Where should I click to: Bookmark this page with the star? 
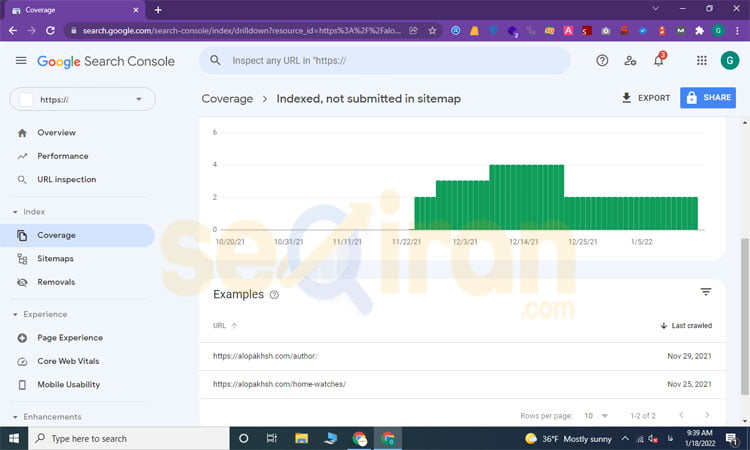(x=432, y=31)
